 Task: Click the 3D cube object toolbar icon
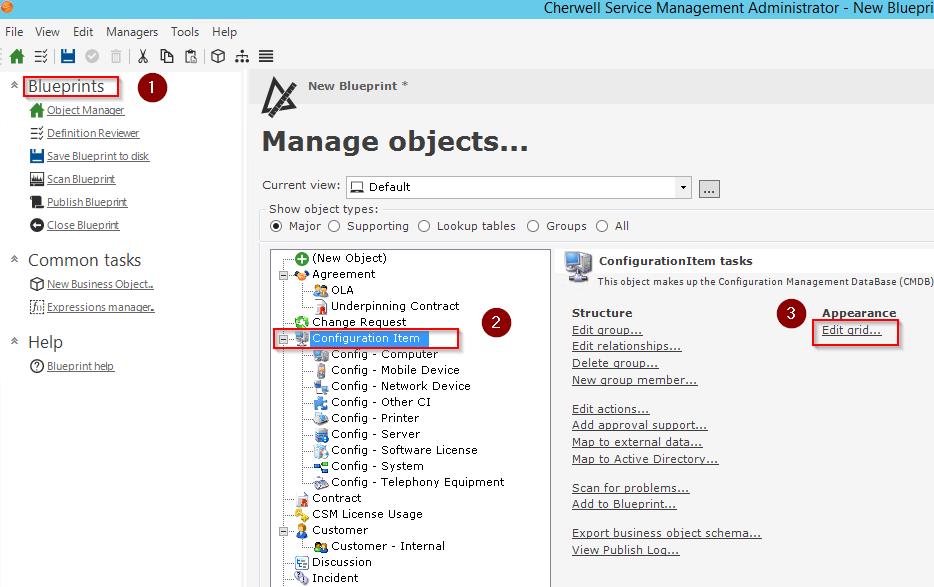pyautogui.click(x=217, y=56)
